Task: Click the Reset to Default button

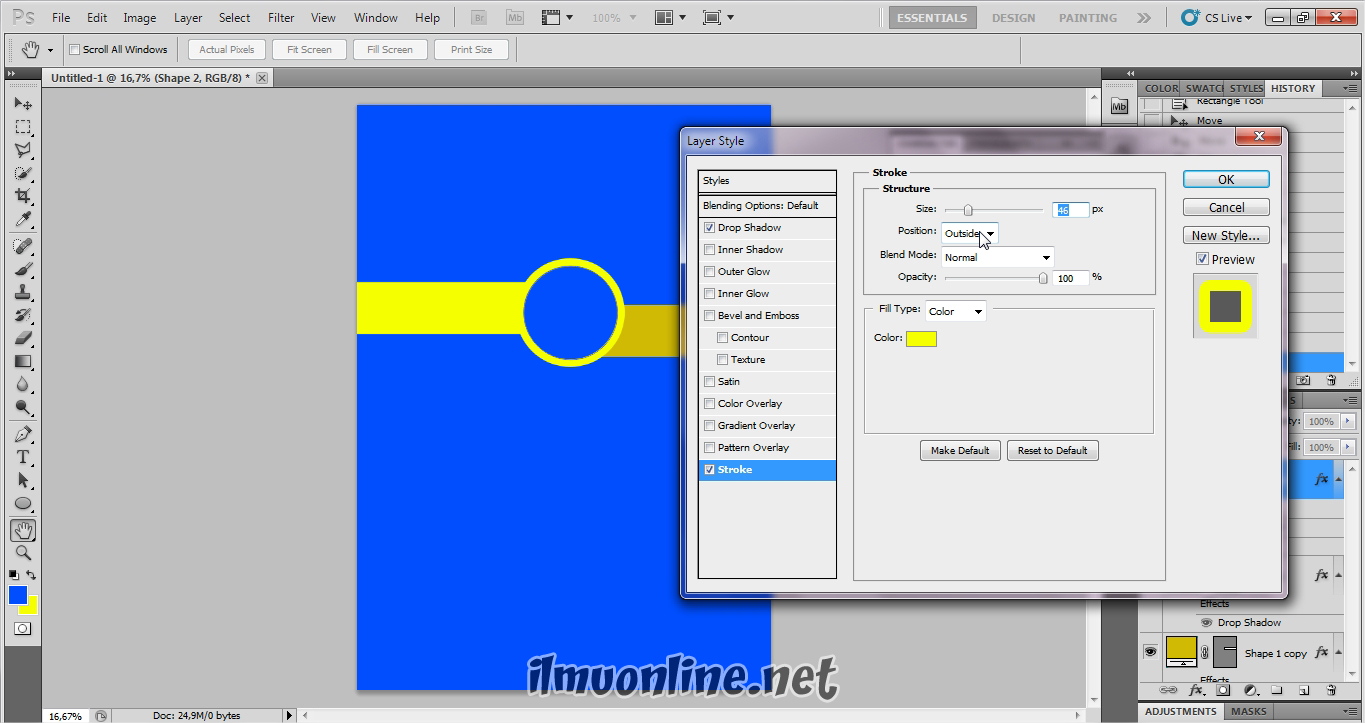Action: pos(1052,450)
